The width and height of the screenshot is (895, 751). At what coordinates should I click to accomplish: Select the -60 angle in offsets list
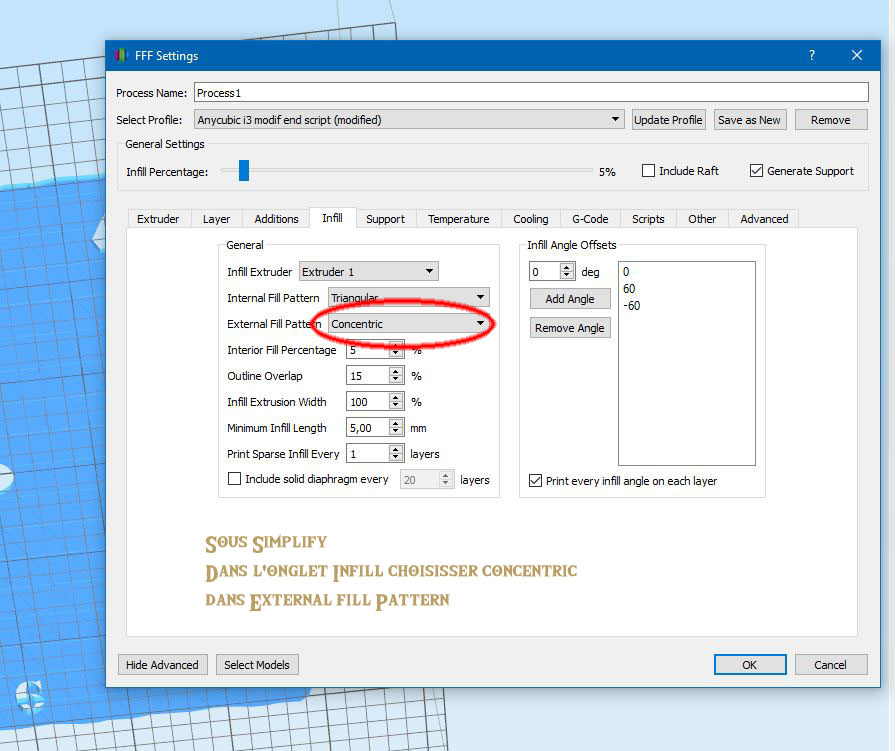pyautogui.click(x=687, y=305)
